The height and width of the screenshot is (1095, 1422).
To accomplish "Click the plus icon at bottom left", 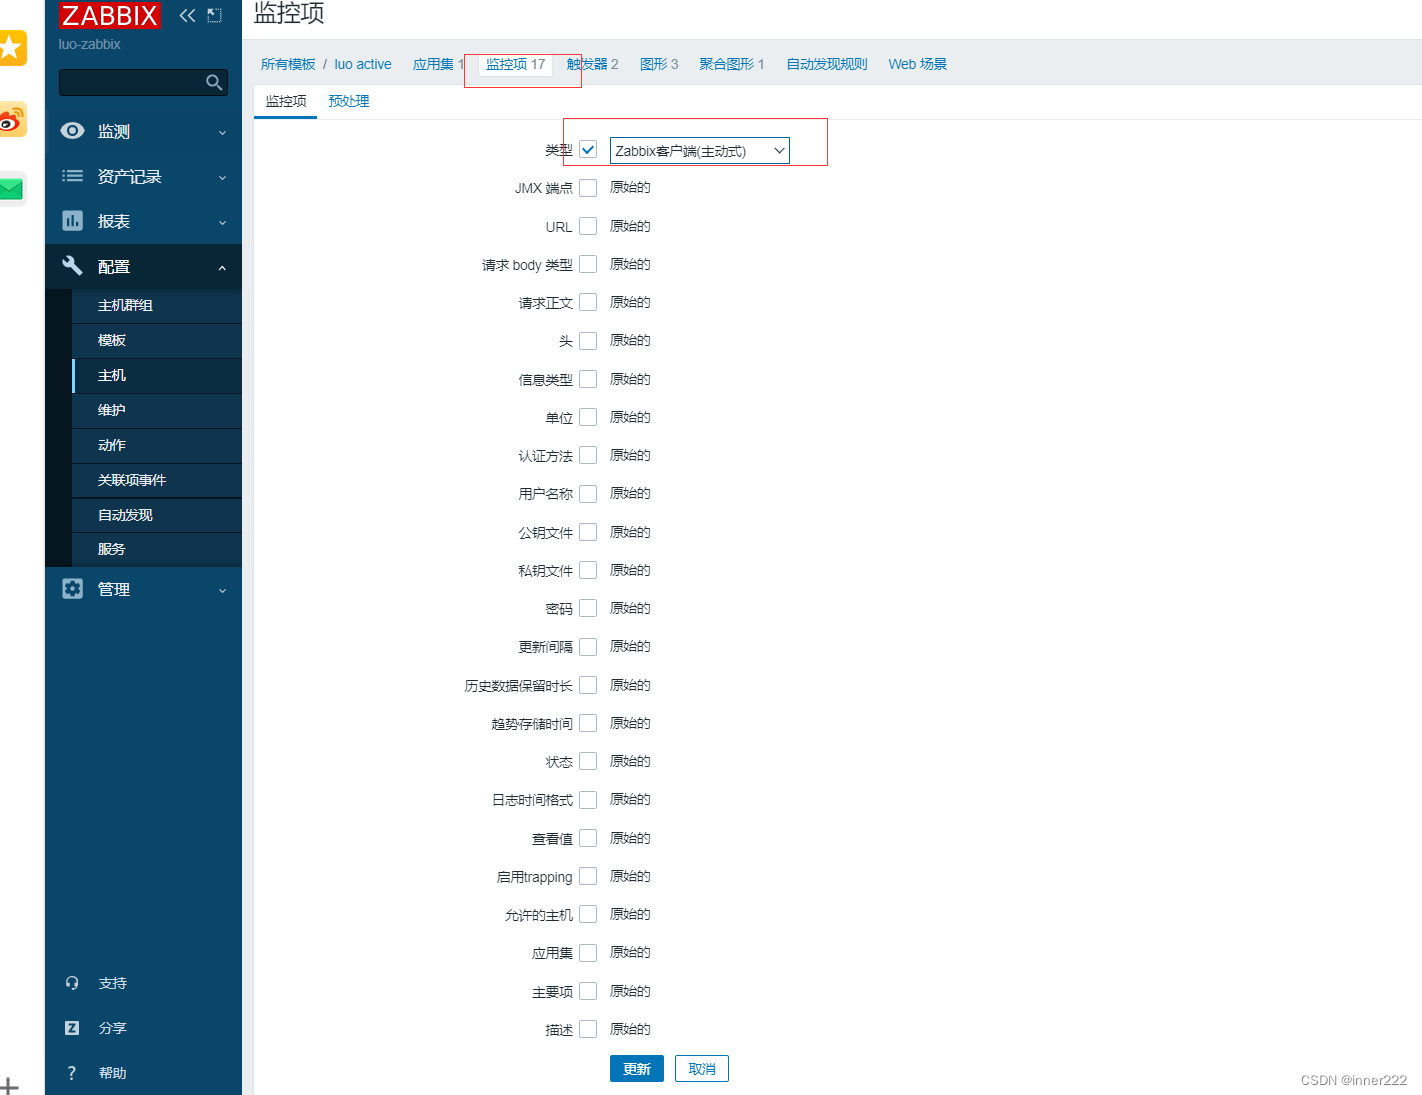I will 9,1086.
